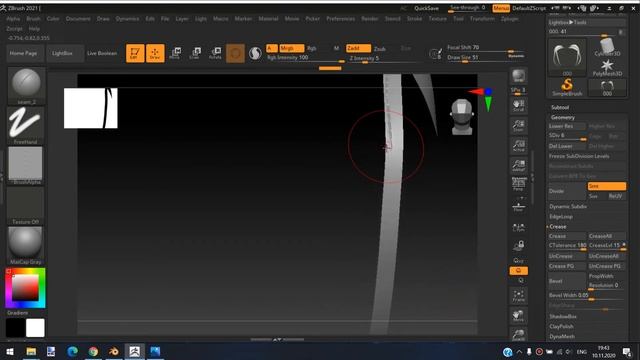This screenshot has height=360, width=640.
Task: Click the Frame icon in right shelf
Action: [x=518, y=296]
